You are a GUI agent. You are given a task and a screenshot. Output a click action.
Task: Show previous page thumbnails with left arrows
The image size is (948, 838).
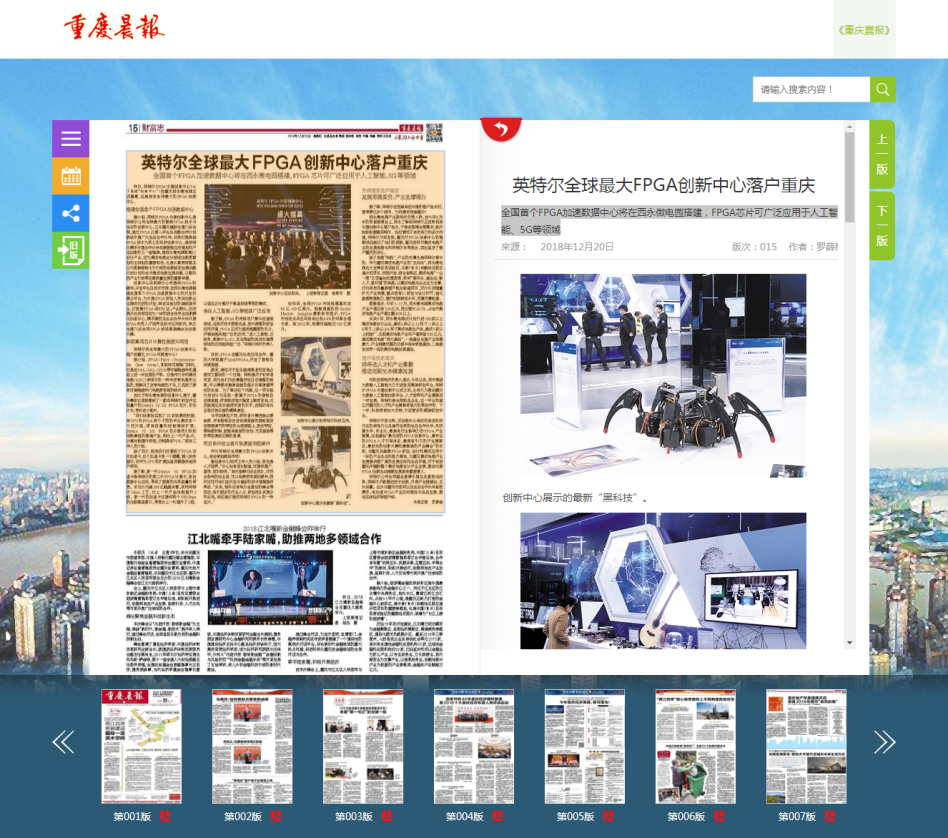click(63, 742)
